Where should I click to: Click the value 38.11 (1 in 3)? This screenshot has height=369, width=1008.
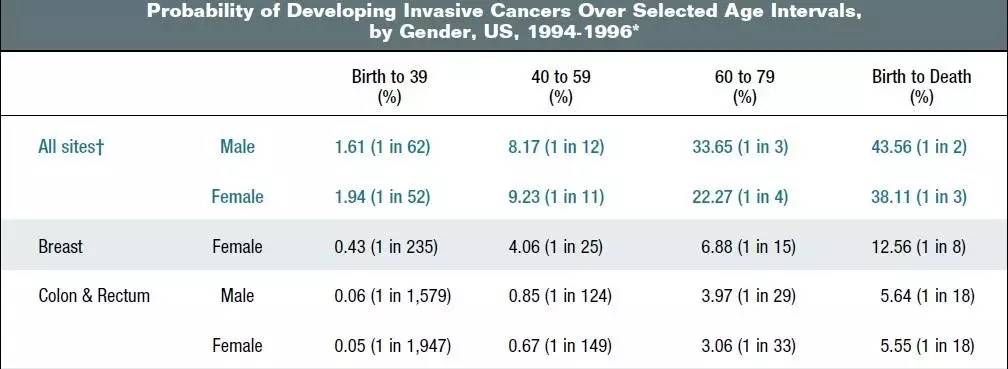pyautogui.click(x=919, y=197)
